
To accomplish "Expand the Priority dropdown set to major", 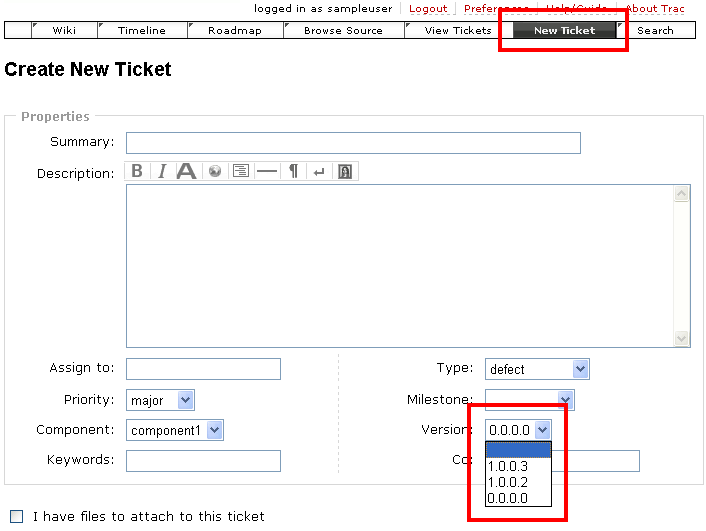I will [x=160, y=400].
